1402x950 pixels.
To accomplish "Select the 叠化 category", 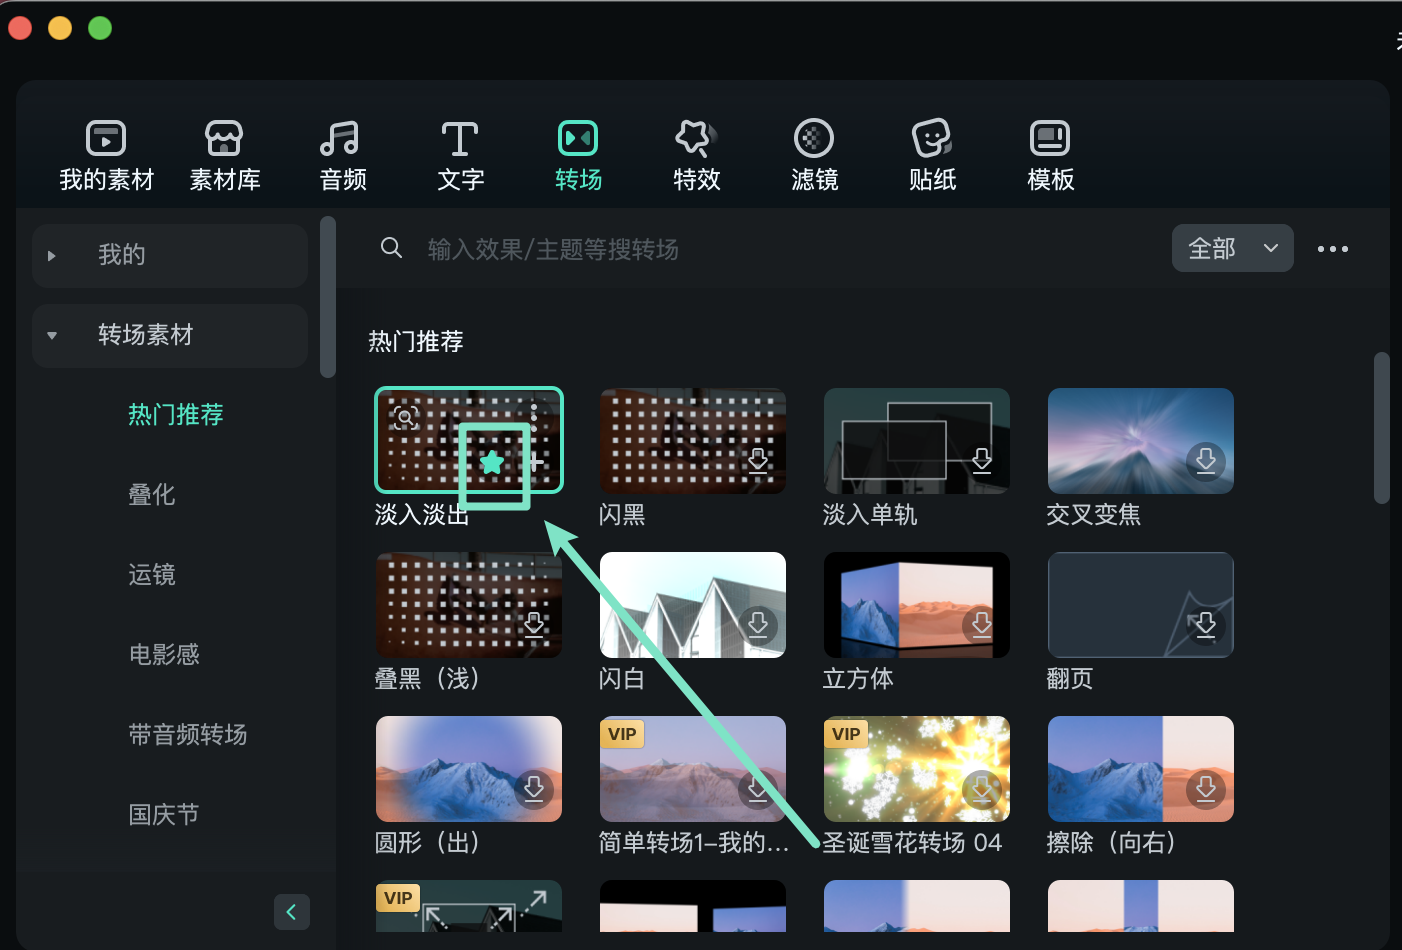I will coord(152,495).
